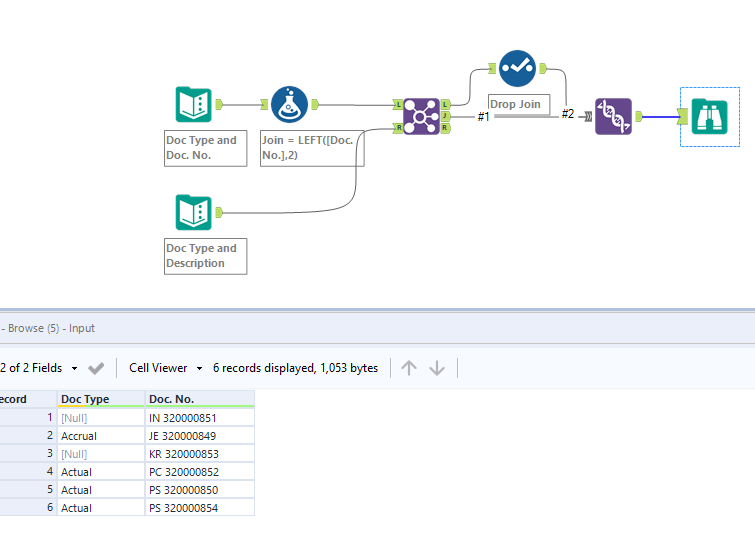Click the Doc Type column header
This screenshot has height=540, width=755.
(101, 399)
